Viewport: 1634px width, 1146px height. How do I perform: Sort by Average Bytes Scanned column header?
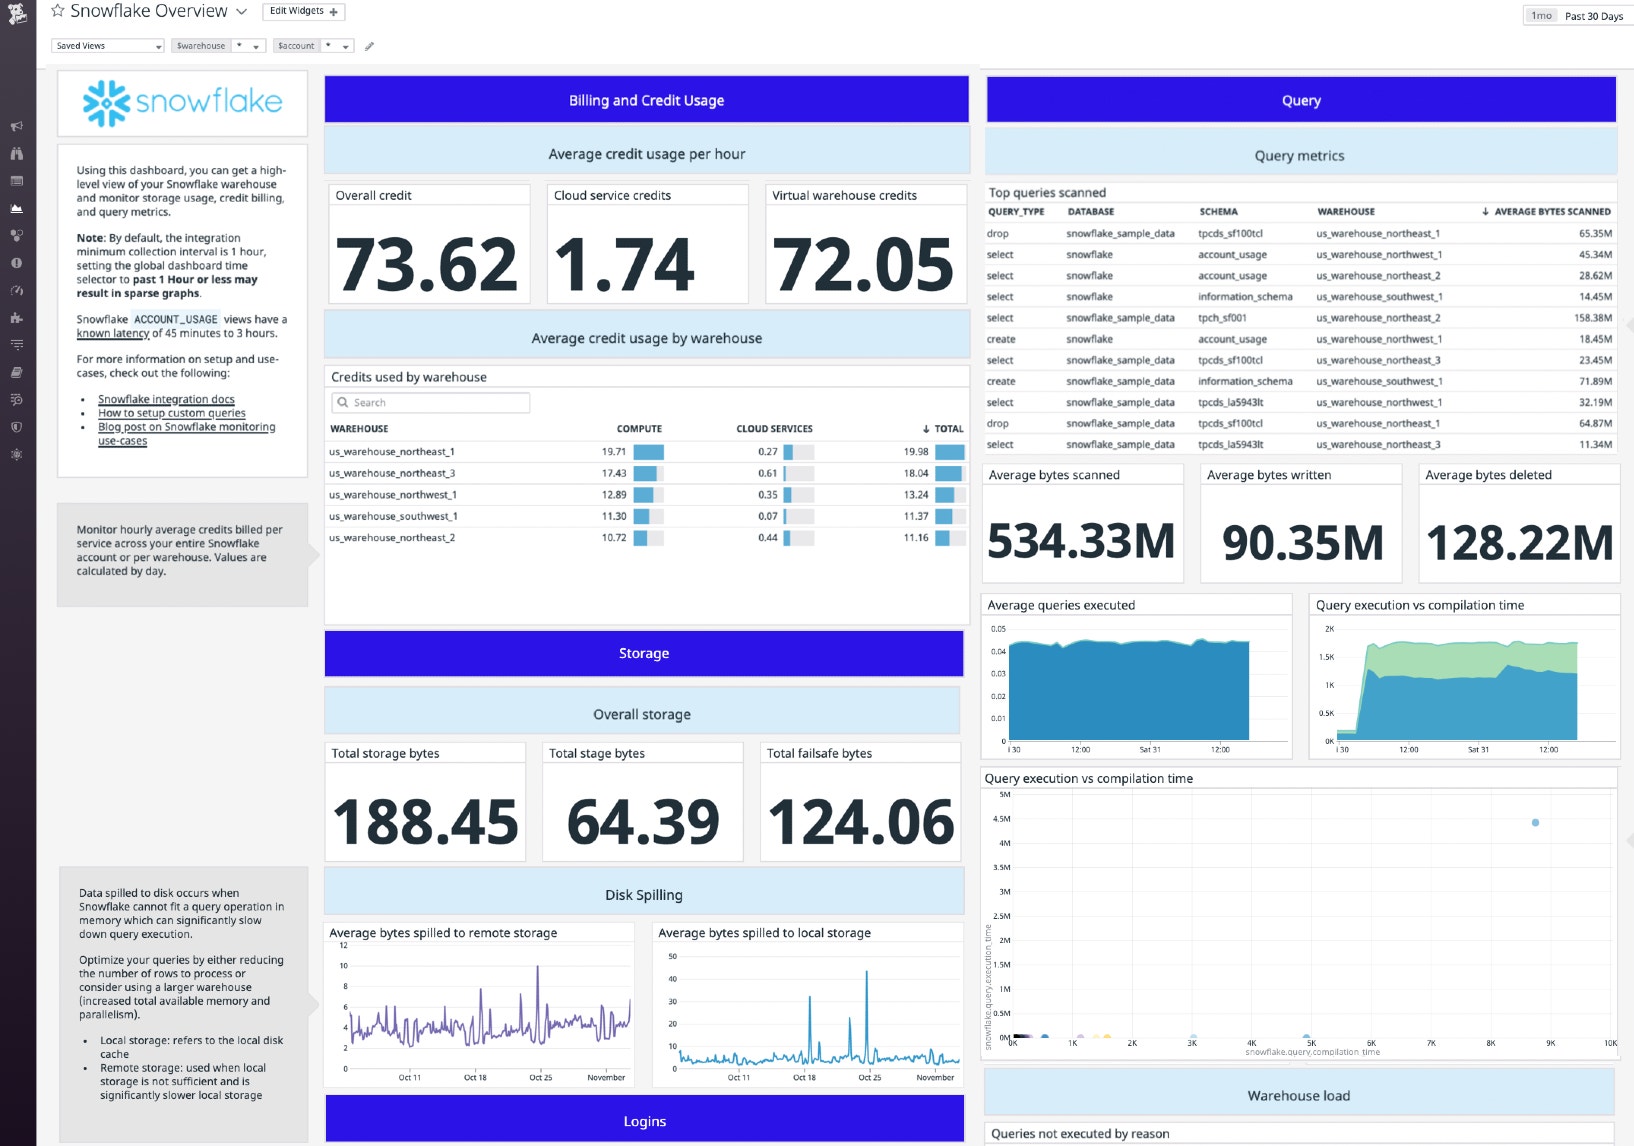pos(1551,212)
